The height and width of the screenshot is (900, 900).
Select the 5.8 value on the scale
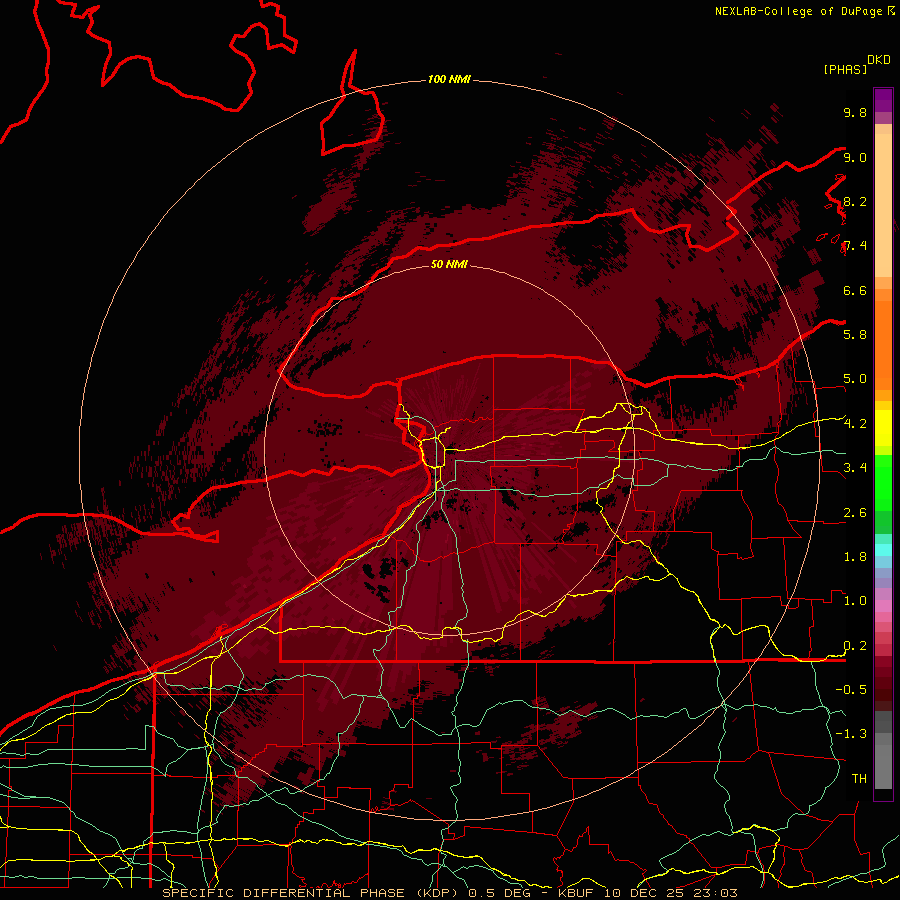click(x=855, y=334)
